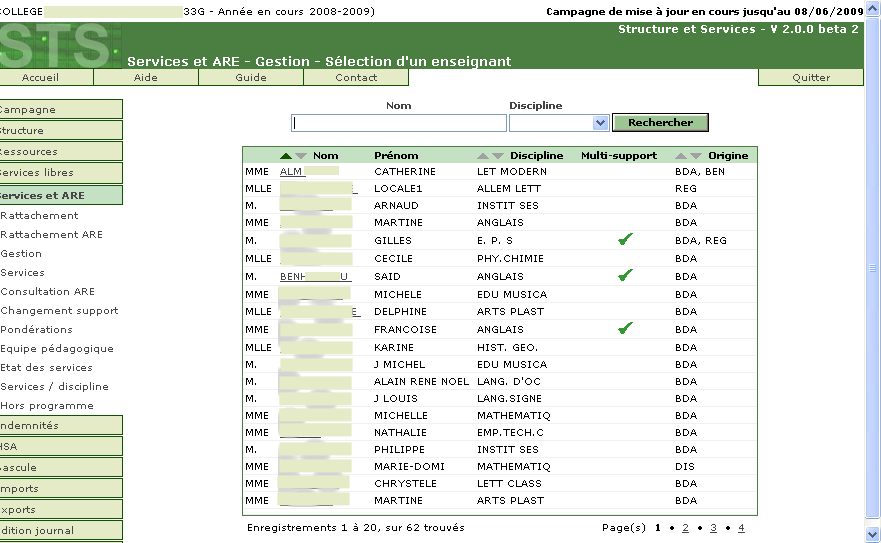This screenshot has height=543, width=881.
Task: Open Services submenu item
Action: (x=22, y=273)
